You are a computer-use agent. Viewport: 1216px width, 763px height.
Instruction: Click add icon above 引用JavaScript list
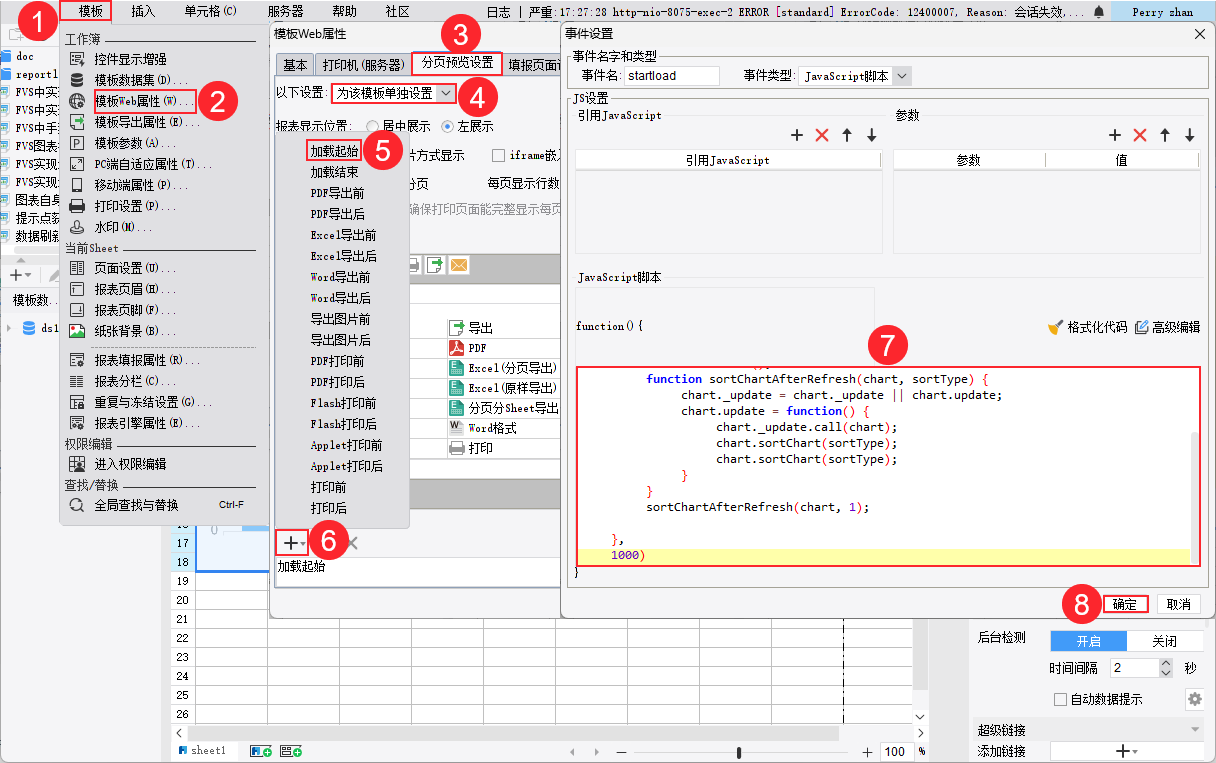coord(797,135)
